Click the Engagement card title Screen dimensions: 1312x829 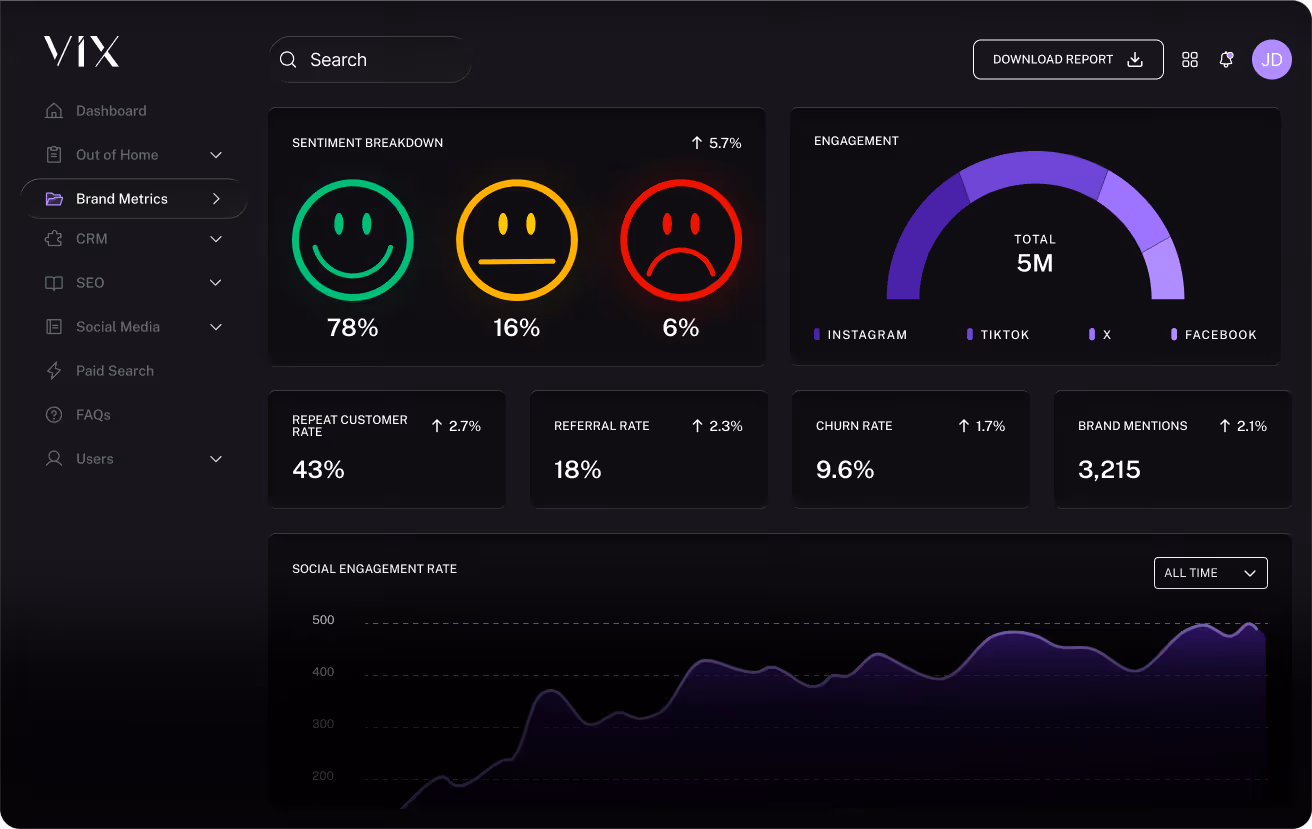pyautogui.click(x=856, y=141)
